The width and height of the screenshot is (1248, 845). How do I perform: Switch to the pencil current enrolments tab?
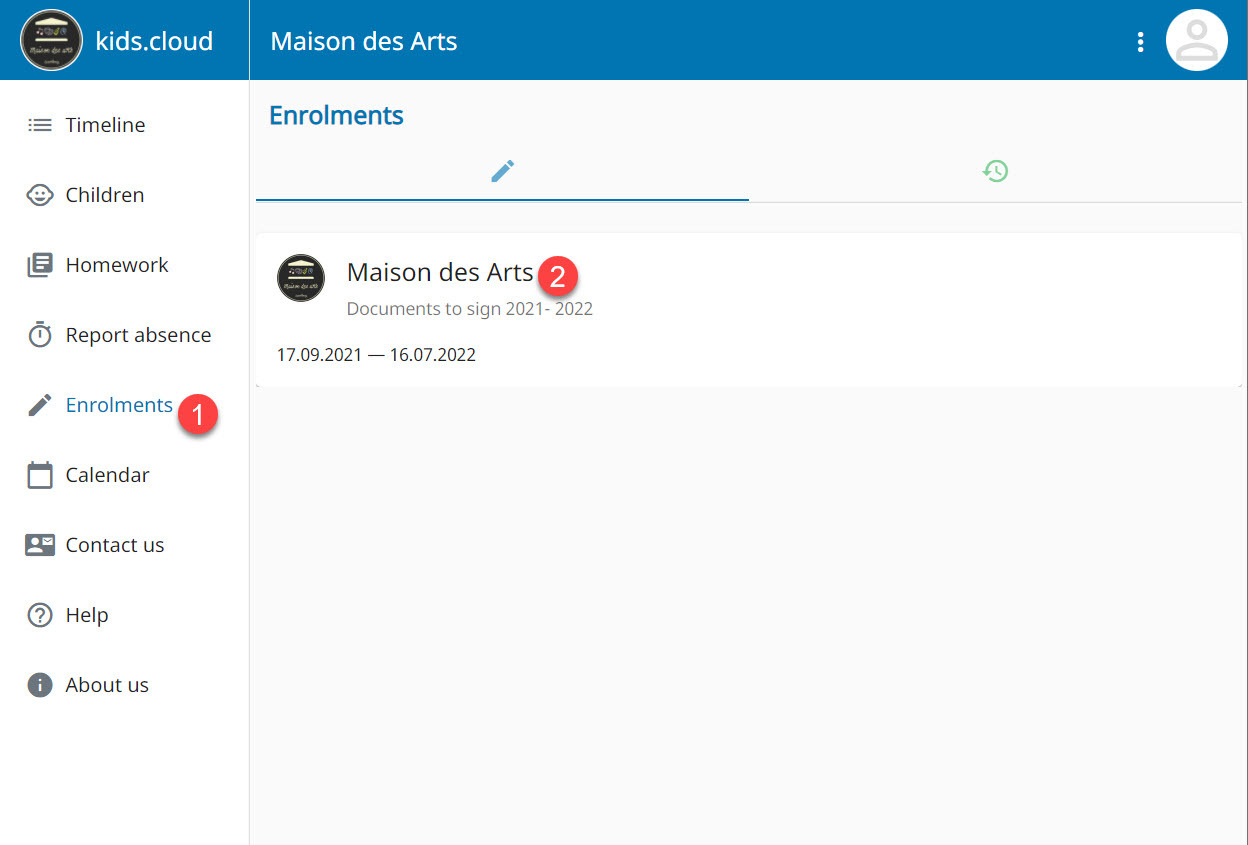point(502,171)
